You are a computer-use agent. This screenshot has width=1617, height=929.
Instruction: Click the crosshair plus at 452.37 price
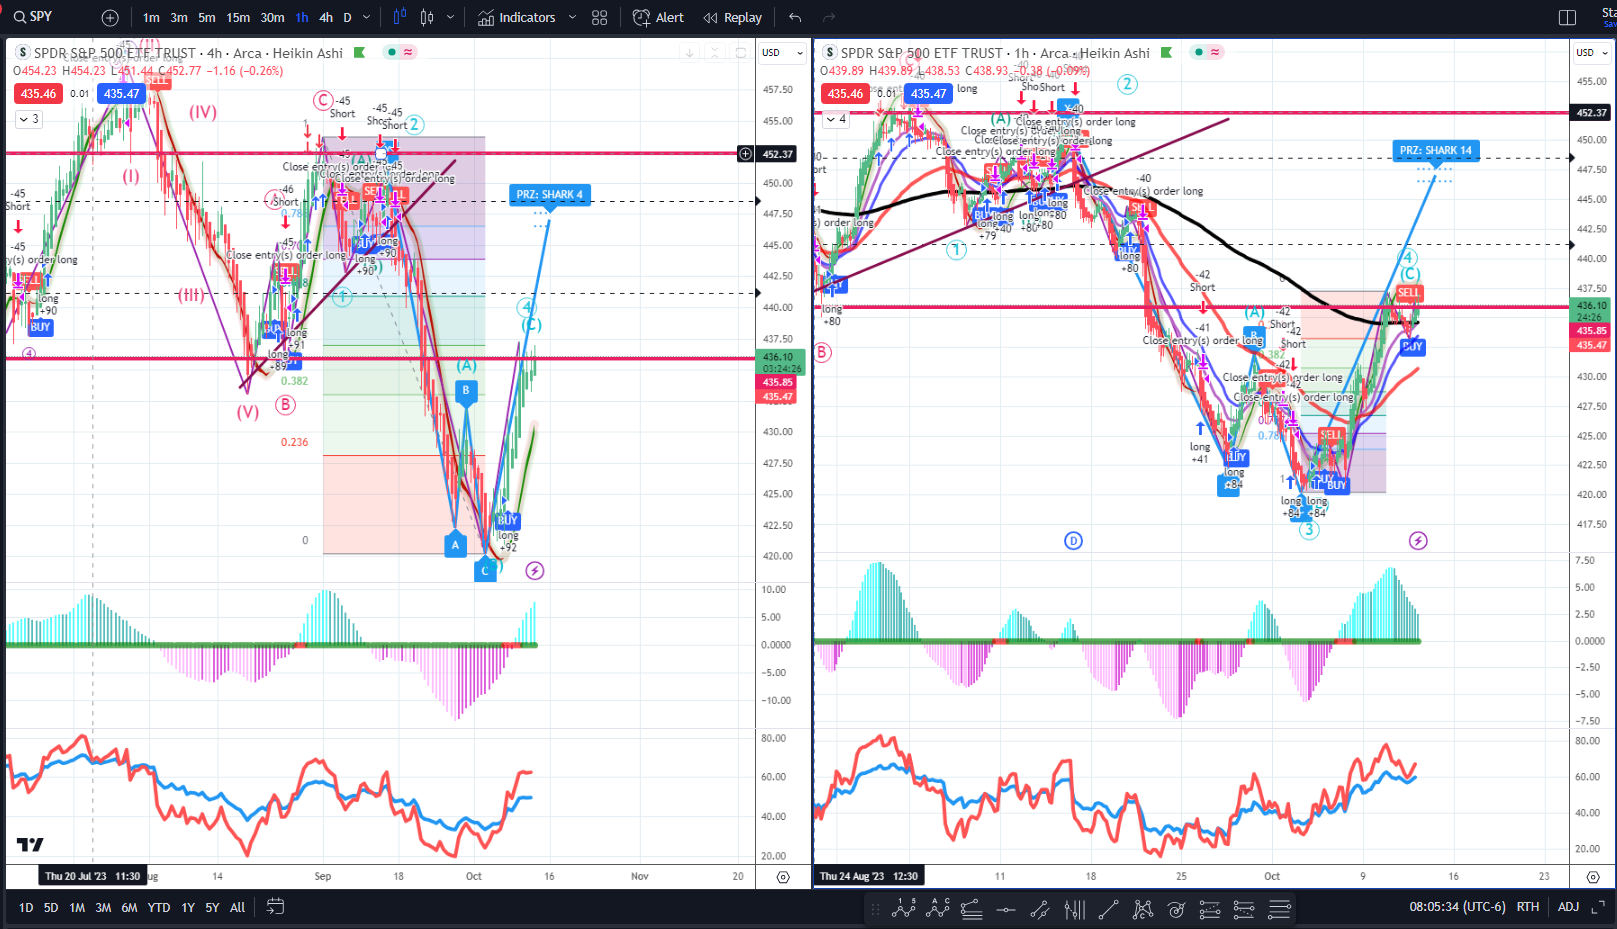pos(745,154)
